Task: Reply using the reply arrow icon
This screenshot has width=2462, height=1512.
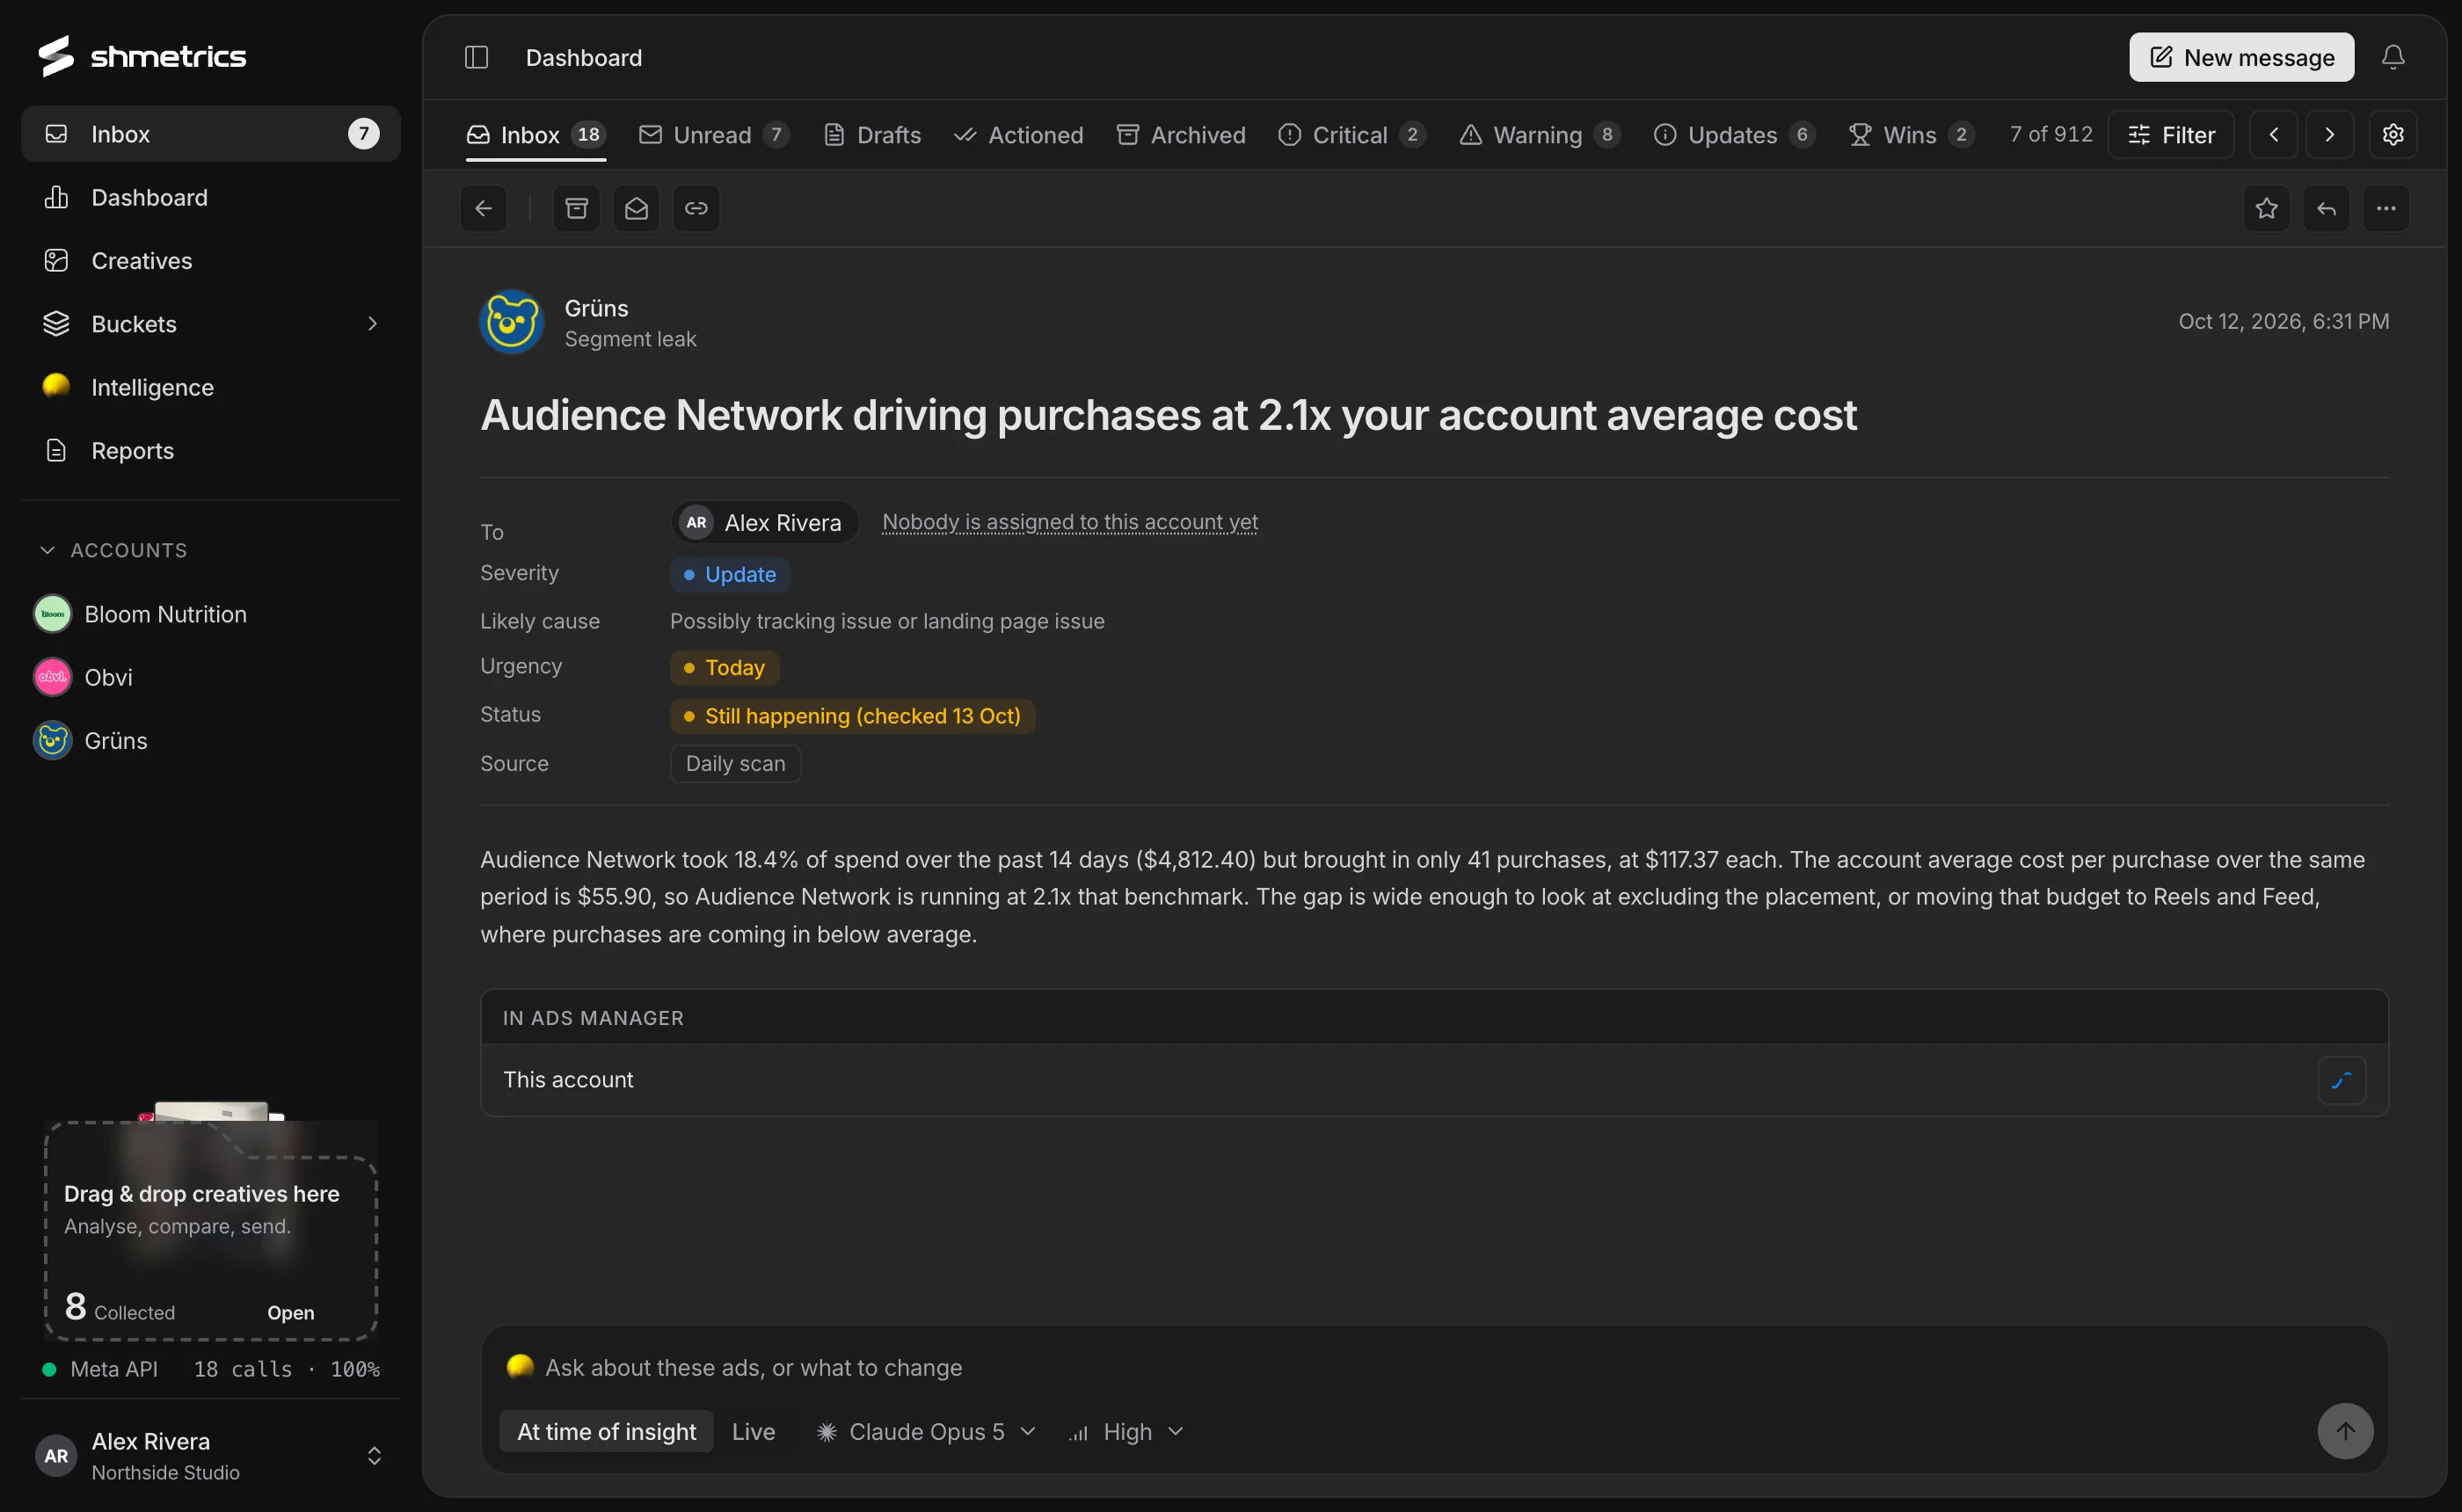Action: click(x=2327, y=208)
